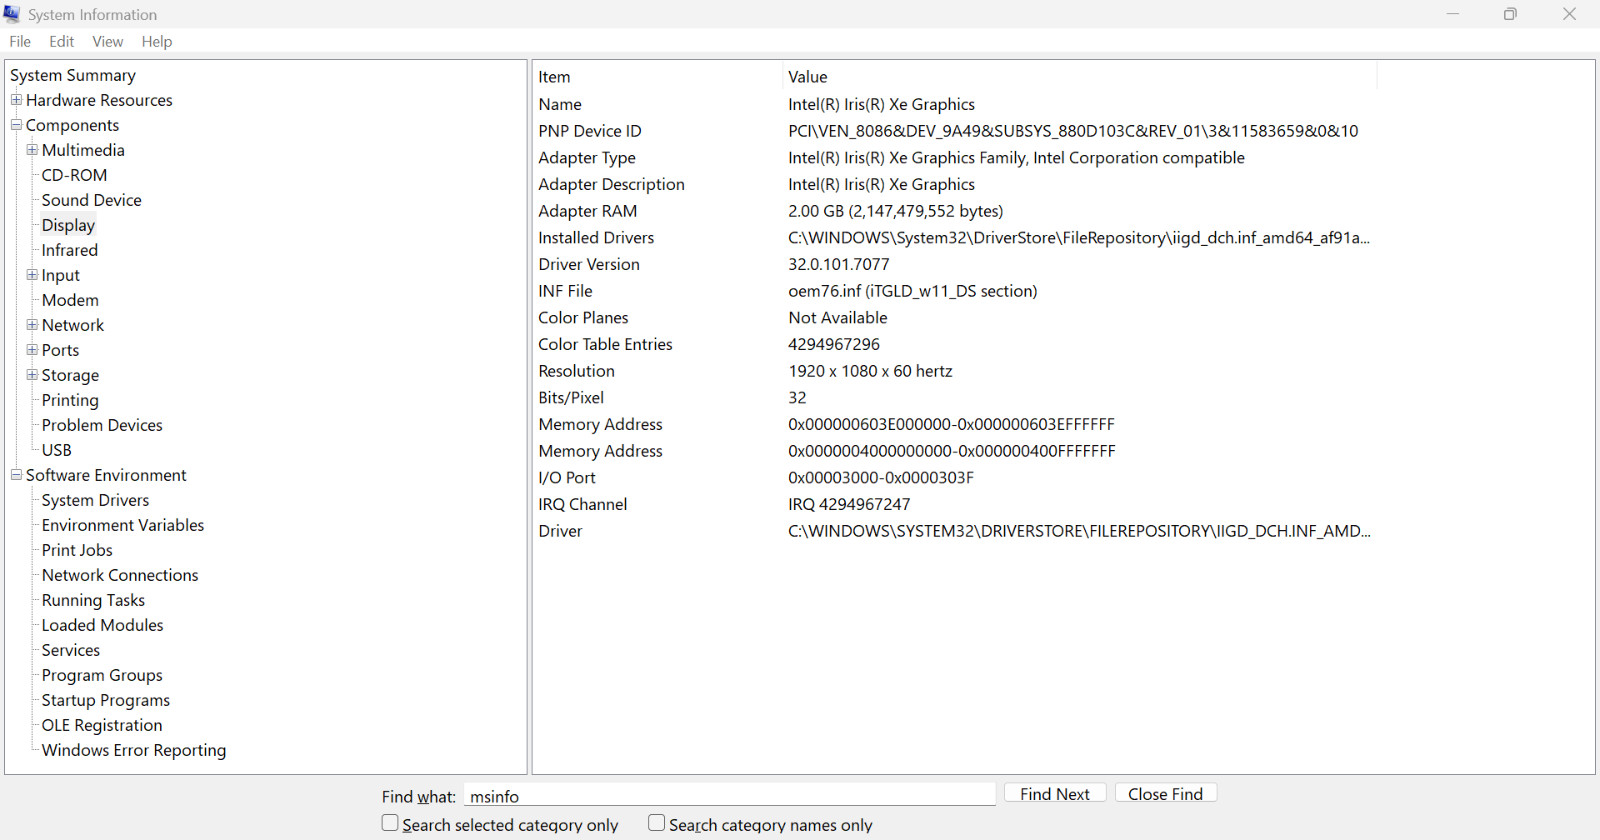Click the Value column header
Viewport: 1600px width, 840px height.
pos(1079,76)
